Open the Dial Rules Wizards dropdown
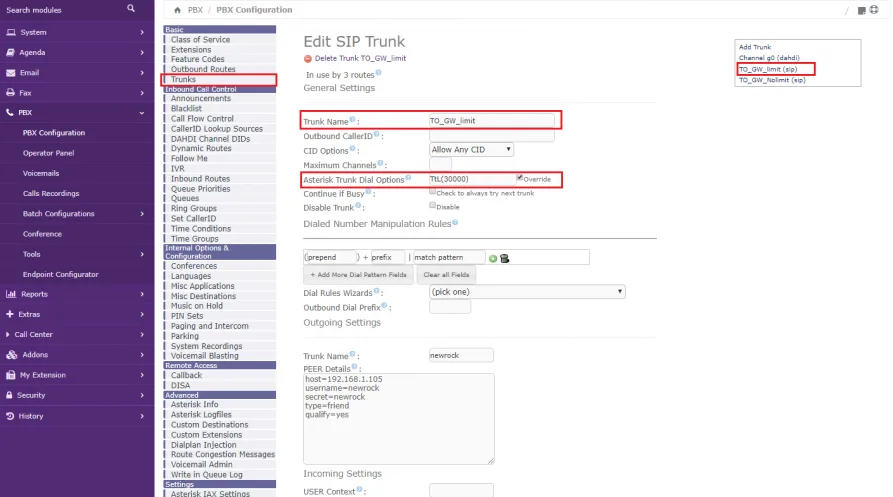This screenshot has height=497, width=893. coord(527,291)
